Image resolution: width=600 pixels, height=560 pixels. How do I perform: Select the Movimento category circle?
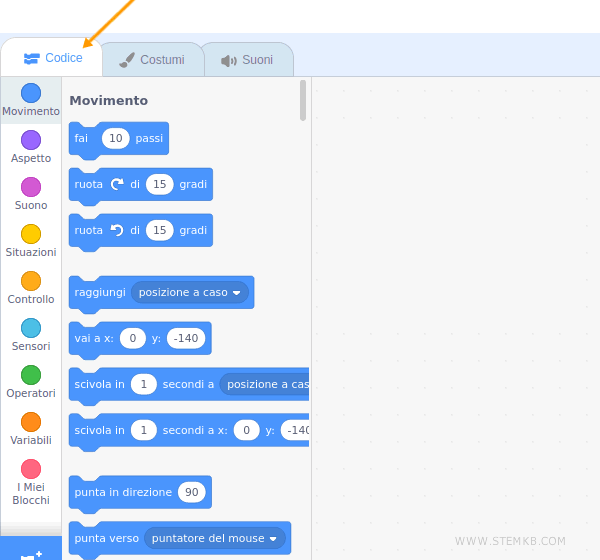pyautogui.click(x=31, y=93)
